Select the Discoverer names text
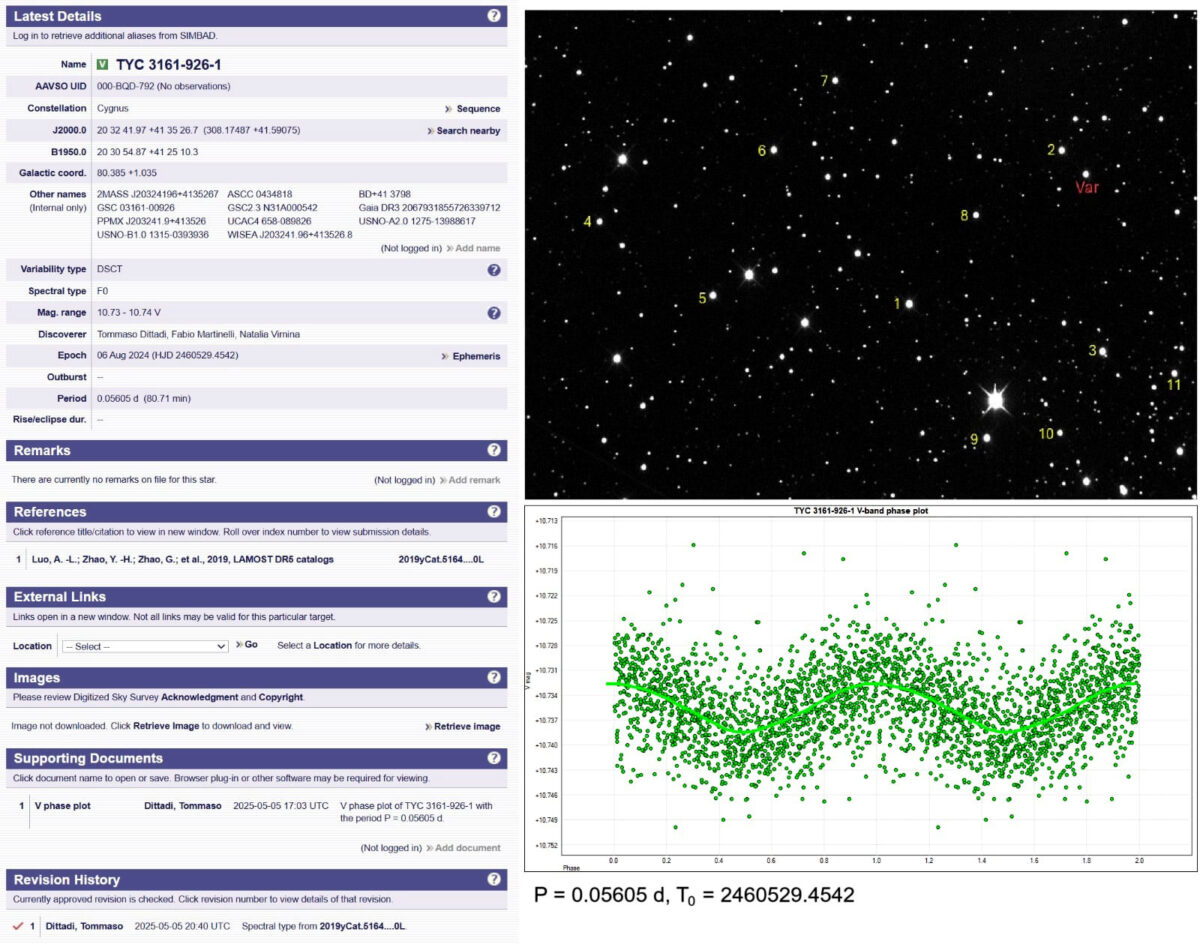1200x944 pixels. (199, 334)
